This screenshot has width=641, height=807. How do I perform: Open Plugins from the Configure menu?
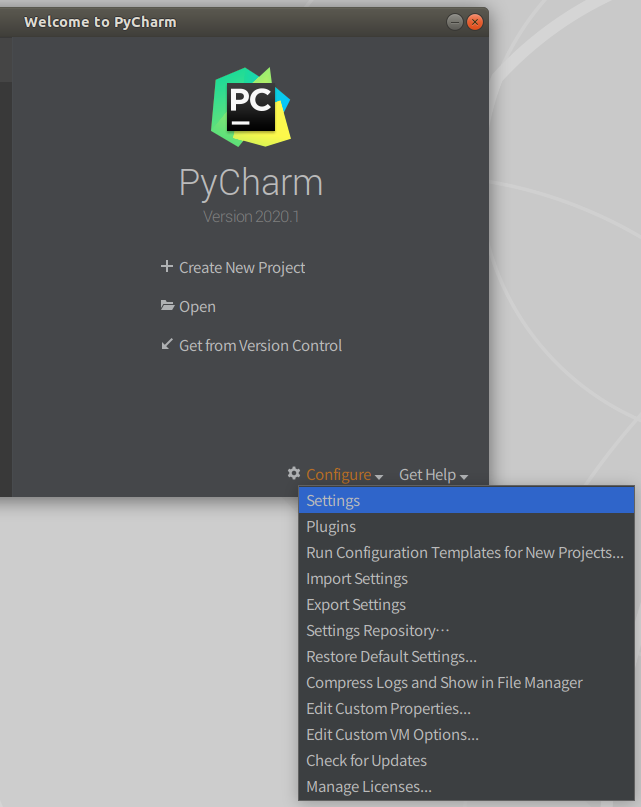466,527
